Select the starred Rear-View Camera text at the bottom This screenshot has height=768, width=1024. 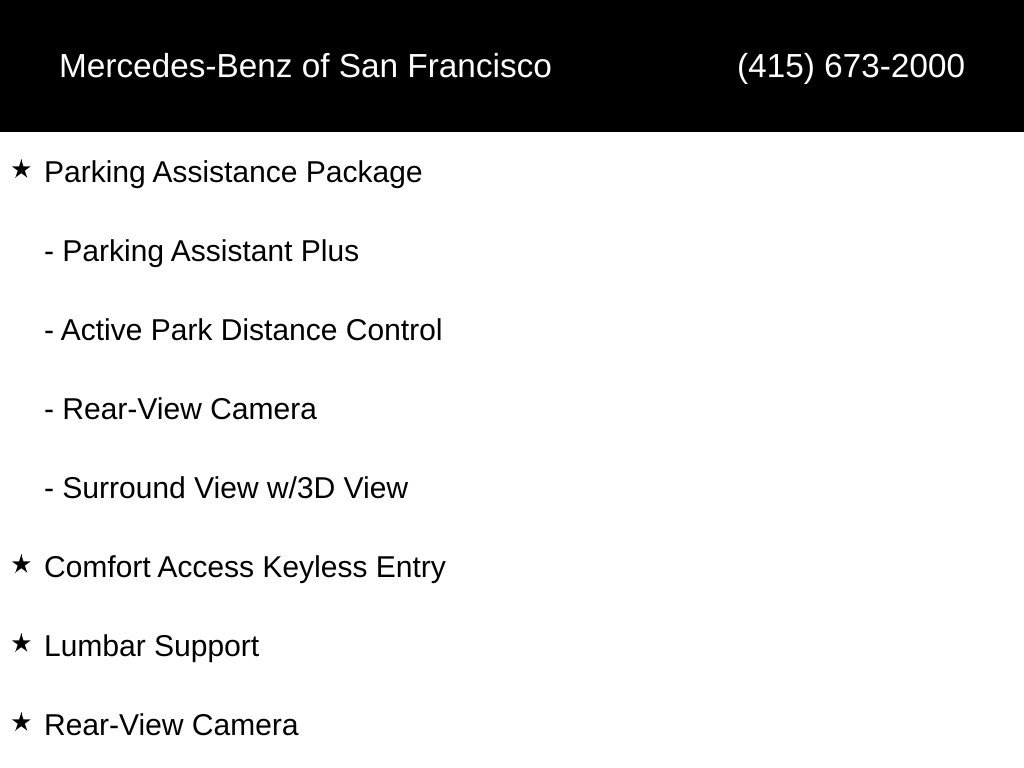(171, 725)
